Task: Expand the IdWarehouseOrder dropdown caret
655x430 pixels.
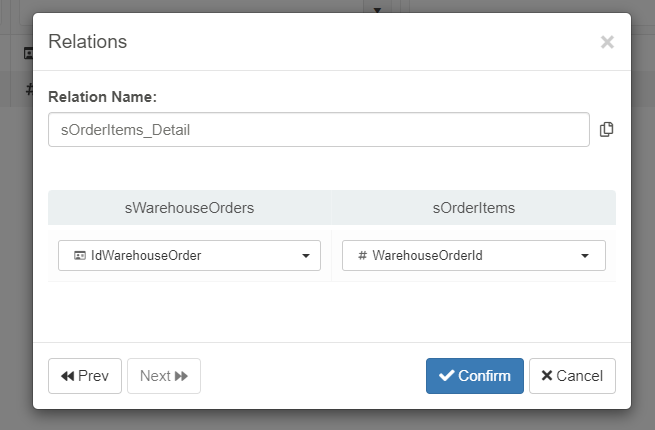Action: point(305,256)
